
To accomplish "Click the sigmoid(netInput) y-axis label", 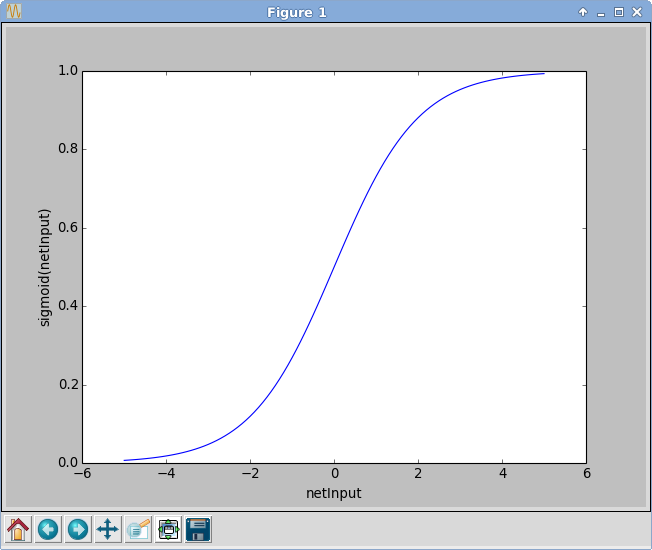I will [x=44, y=268].
